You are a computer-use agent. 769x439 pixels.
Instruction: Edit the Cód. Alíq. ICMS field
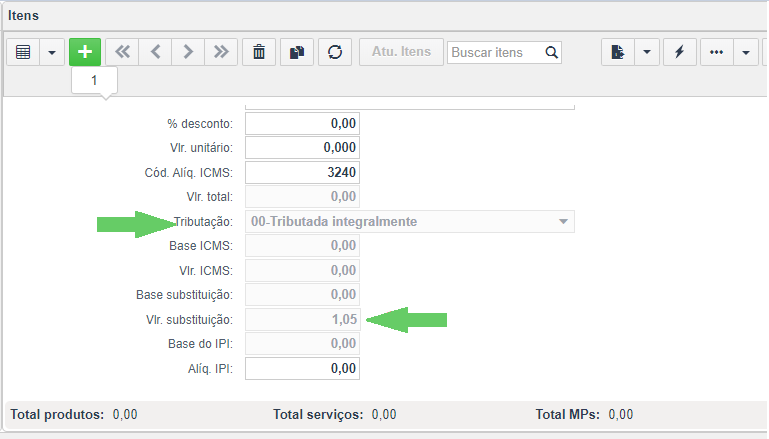pyautogui.click(x=303, y=172)
